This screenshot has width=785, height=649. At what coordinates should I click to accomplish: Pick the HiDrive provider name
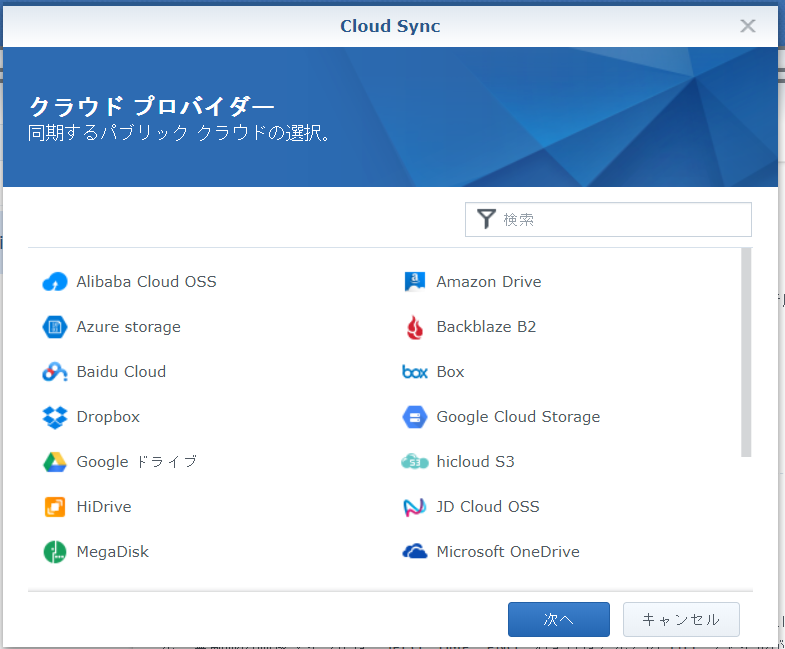click(104, 507)
